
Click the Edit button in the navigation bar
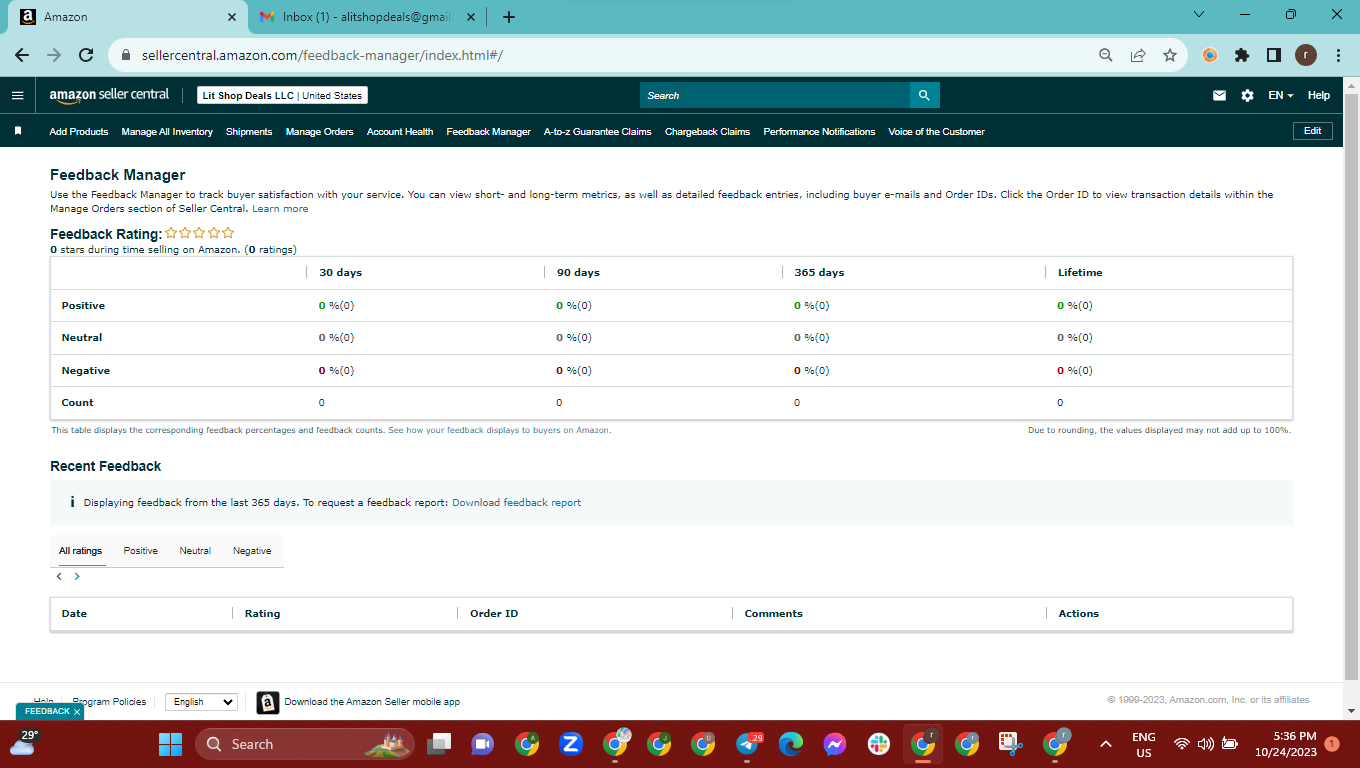click(1312, 131)
